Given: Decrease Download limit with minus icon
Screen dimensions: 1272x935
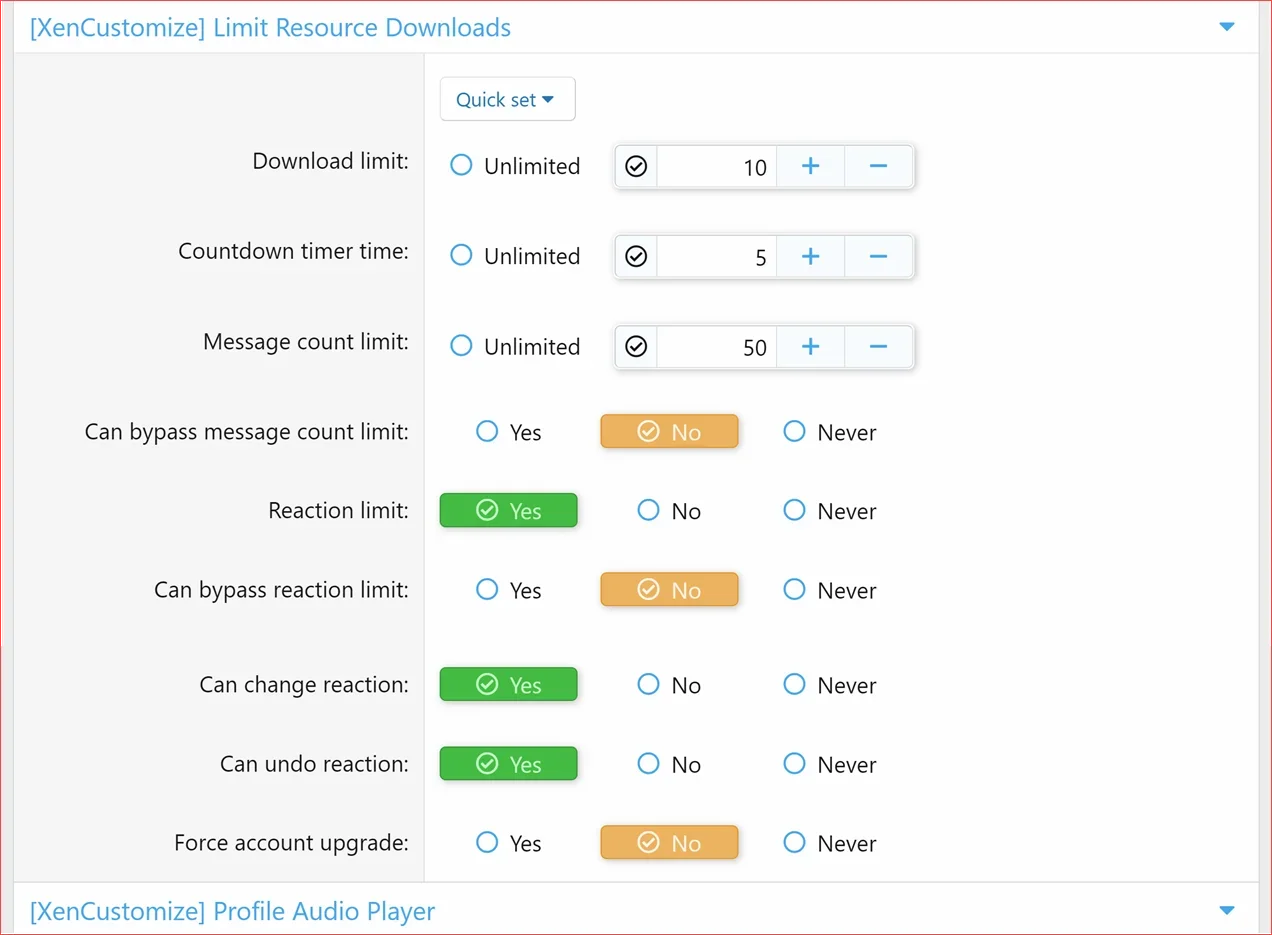Looking at the screenshot, I should 878,166.
